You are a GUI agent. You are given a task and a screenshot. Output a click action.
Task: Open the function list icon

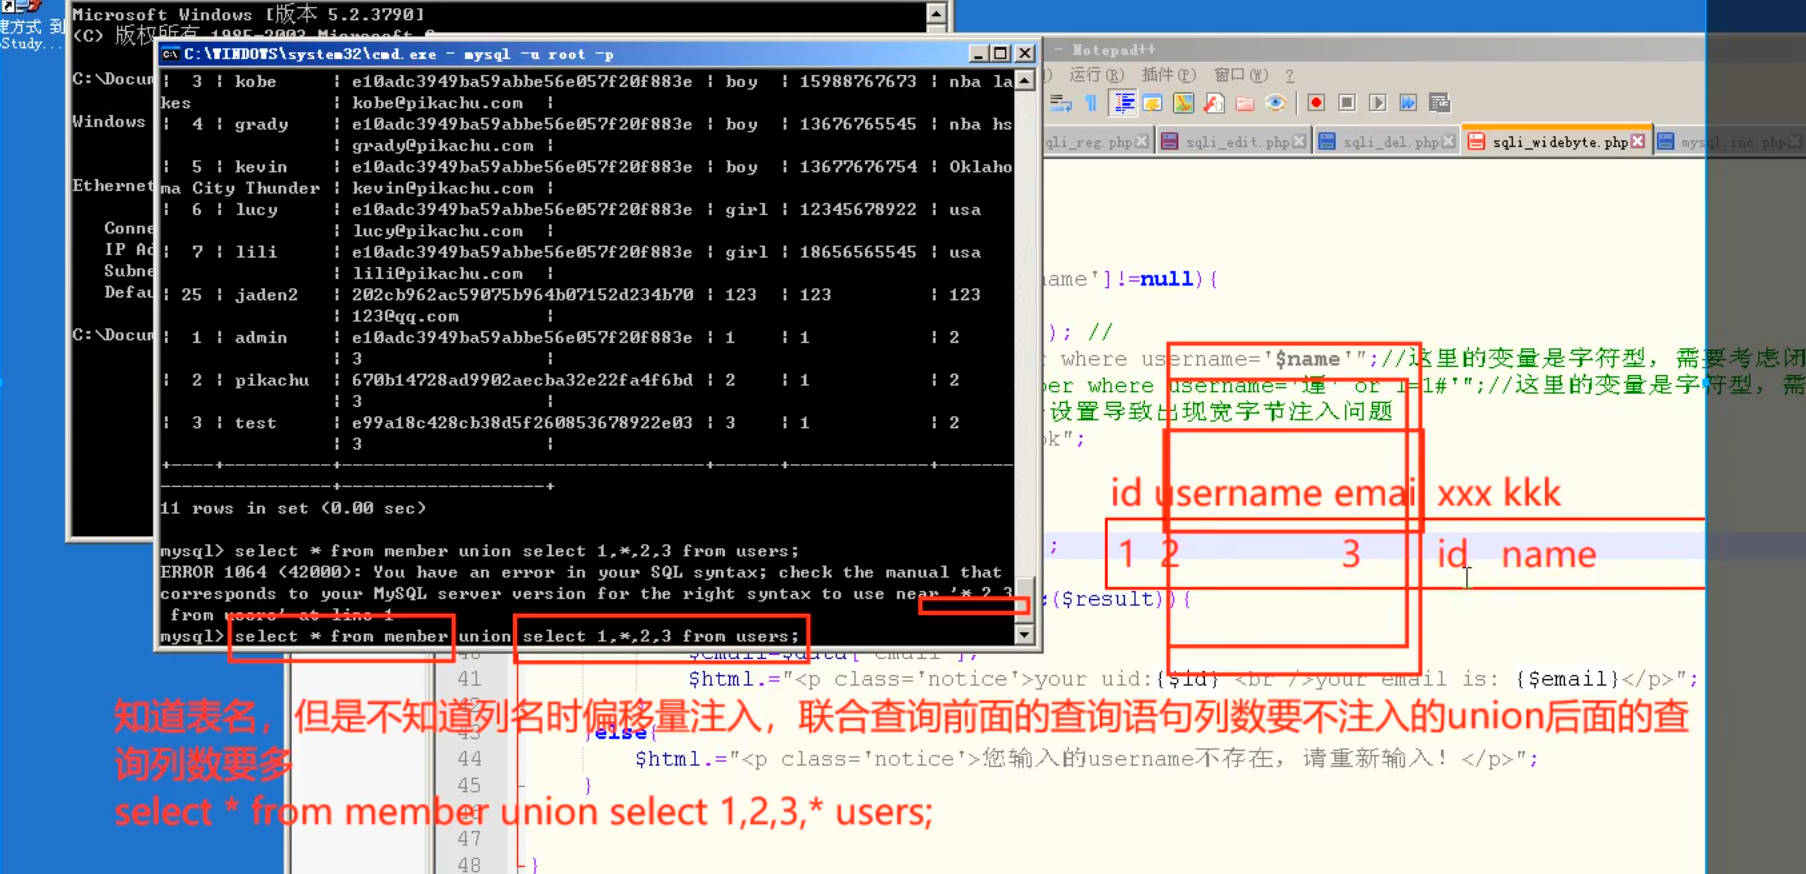[x=1214, y=103]
